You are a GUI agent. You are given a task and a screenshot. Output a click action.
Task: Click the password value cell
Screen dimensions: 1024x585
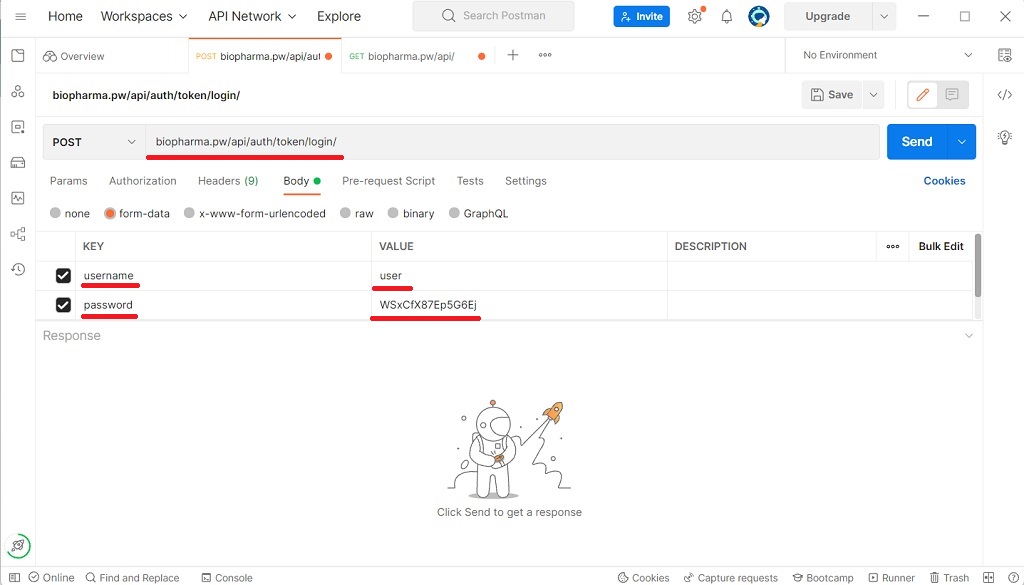(x=519, y=305)
